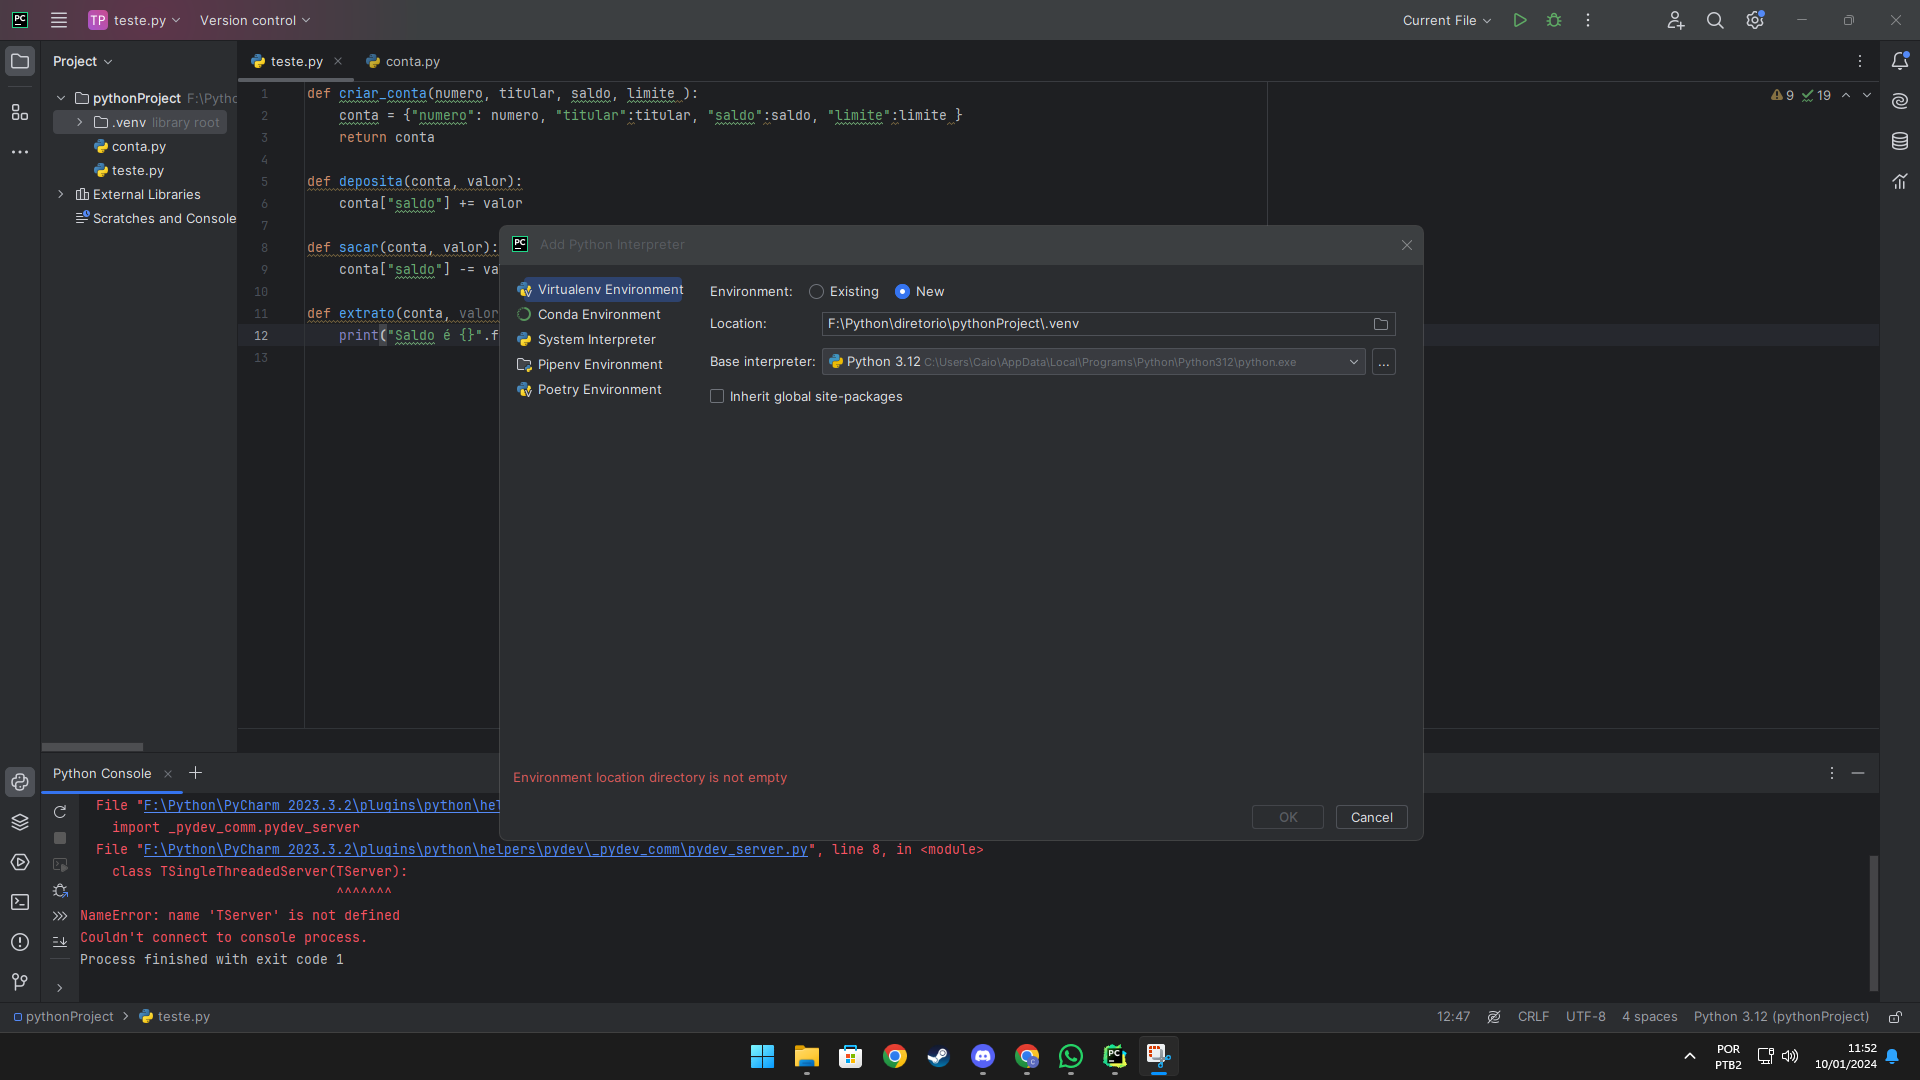Image resolution: width=1920 pixels, height=1080 pixels.
Task: Select the Existing environment radio button
Action: point(816,291)
